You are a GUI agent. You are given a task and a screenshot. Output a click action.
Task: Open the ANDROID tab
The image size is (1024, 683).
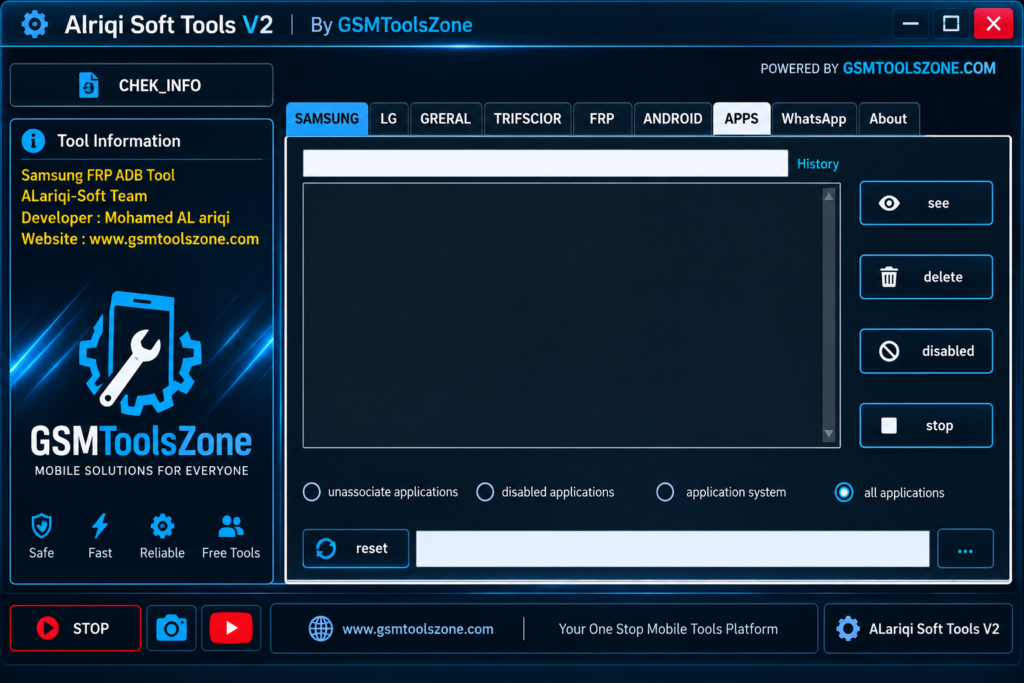[673, 119]
